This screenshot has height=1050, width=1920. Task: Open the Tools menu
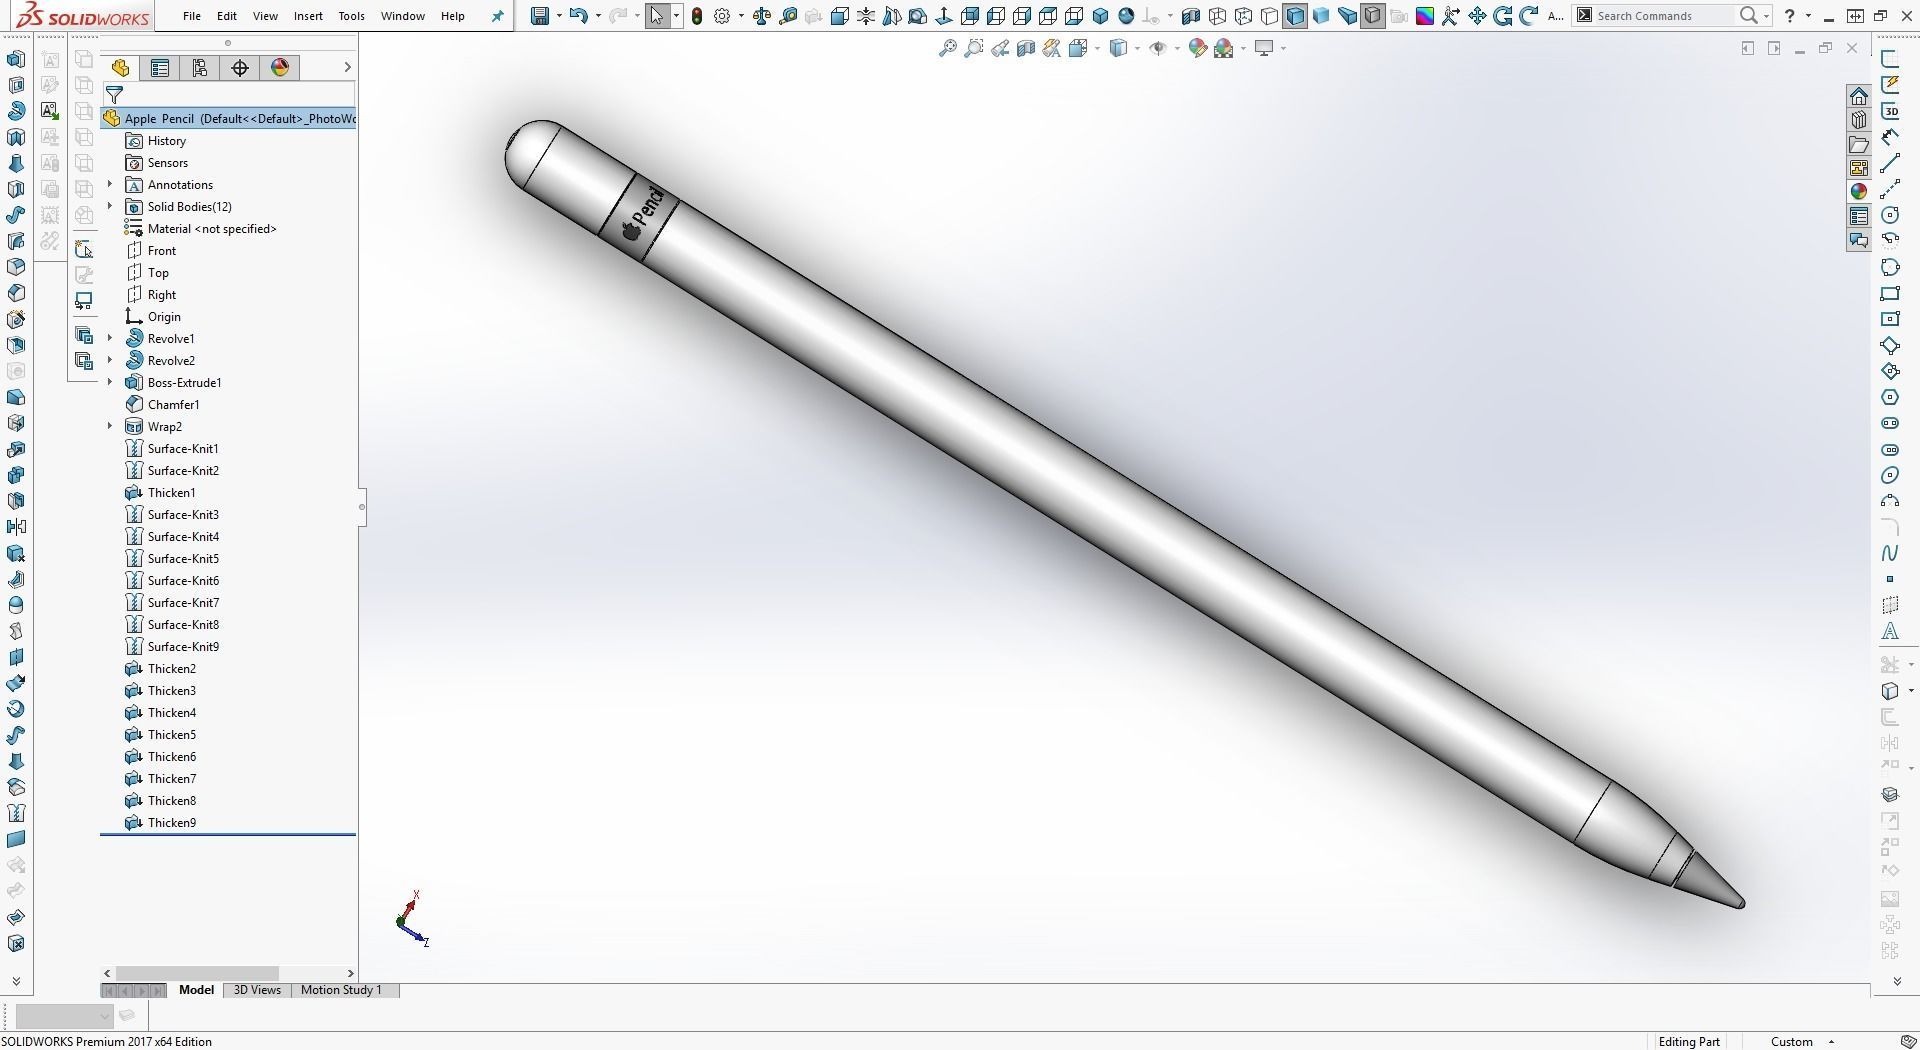(x=351, y=16)
